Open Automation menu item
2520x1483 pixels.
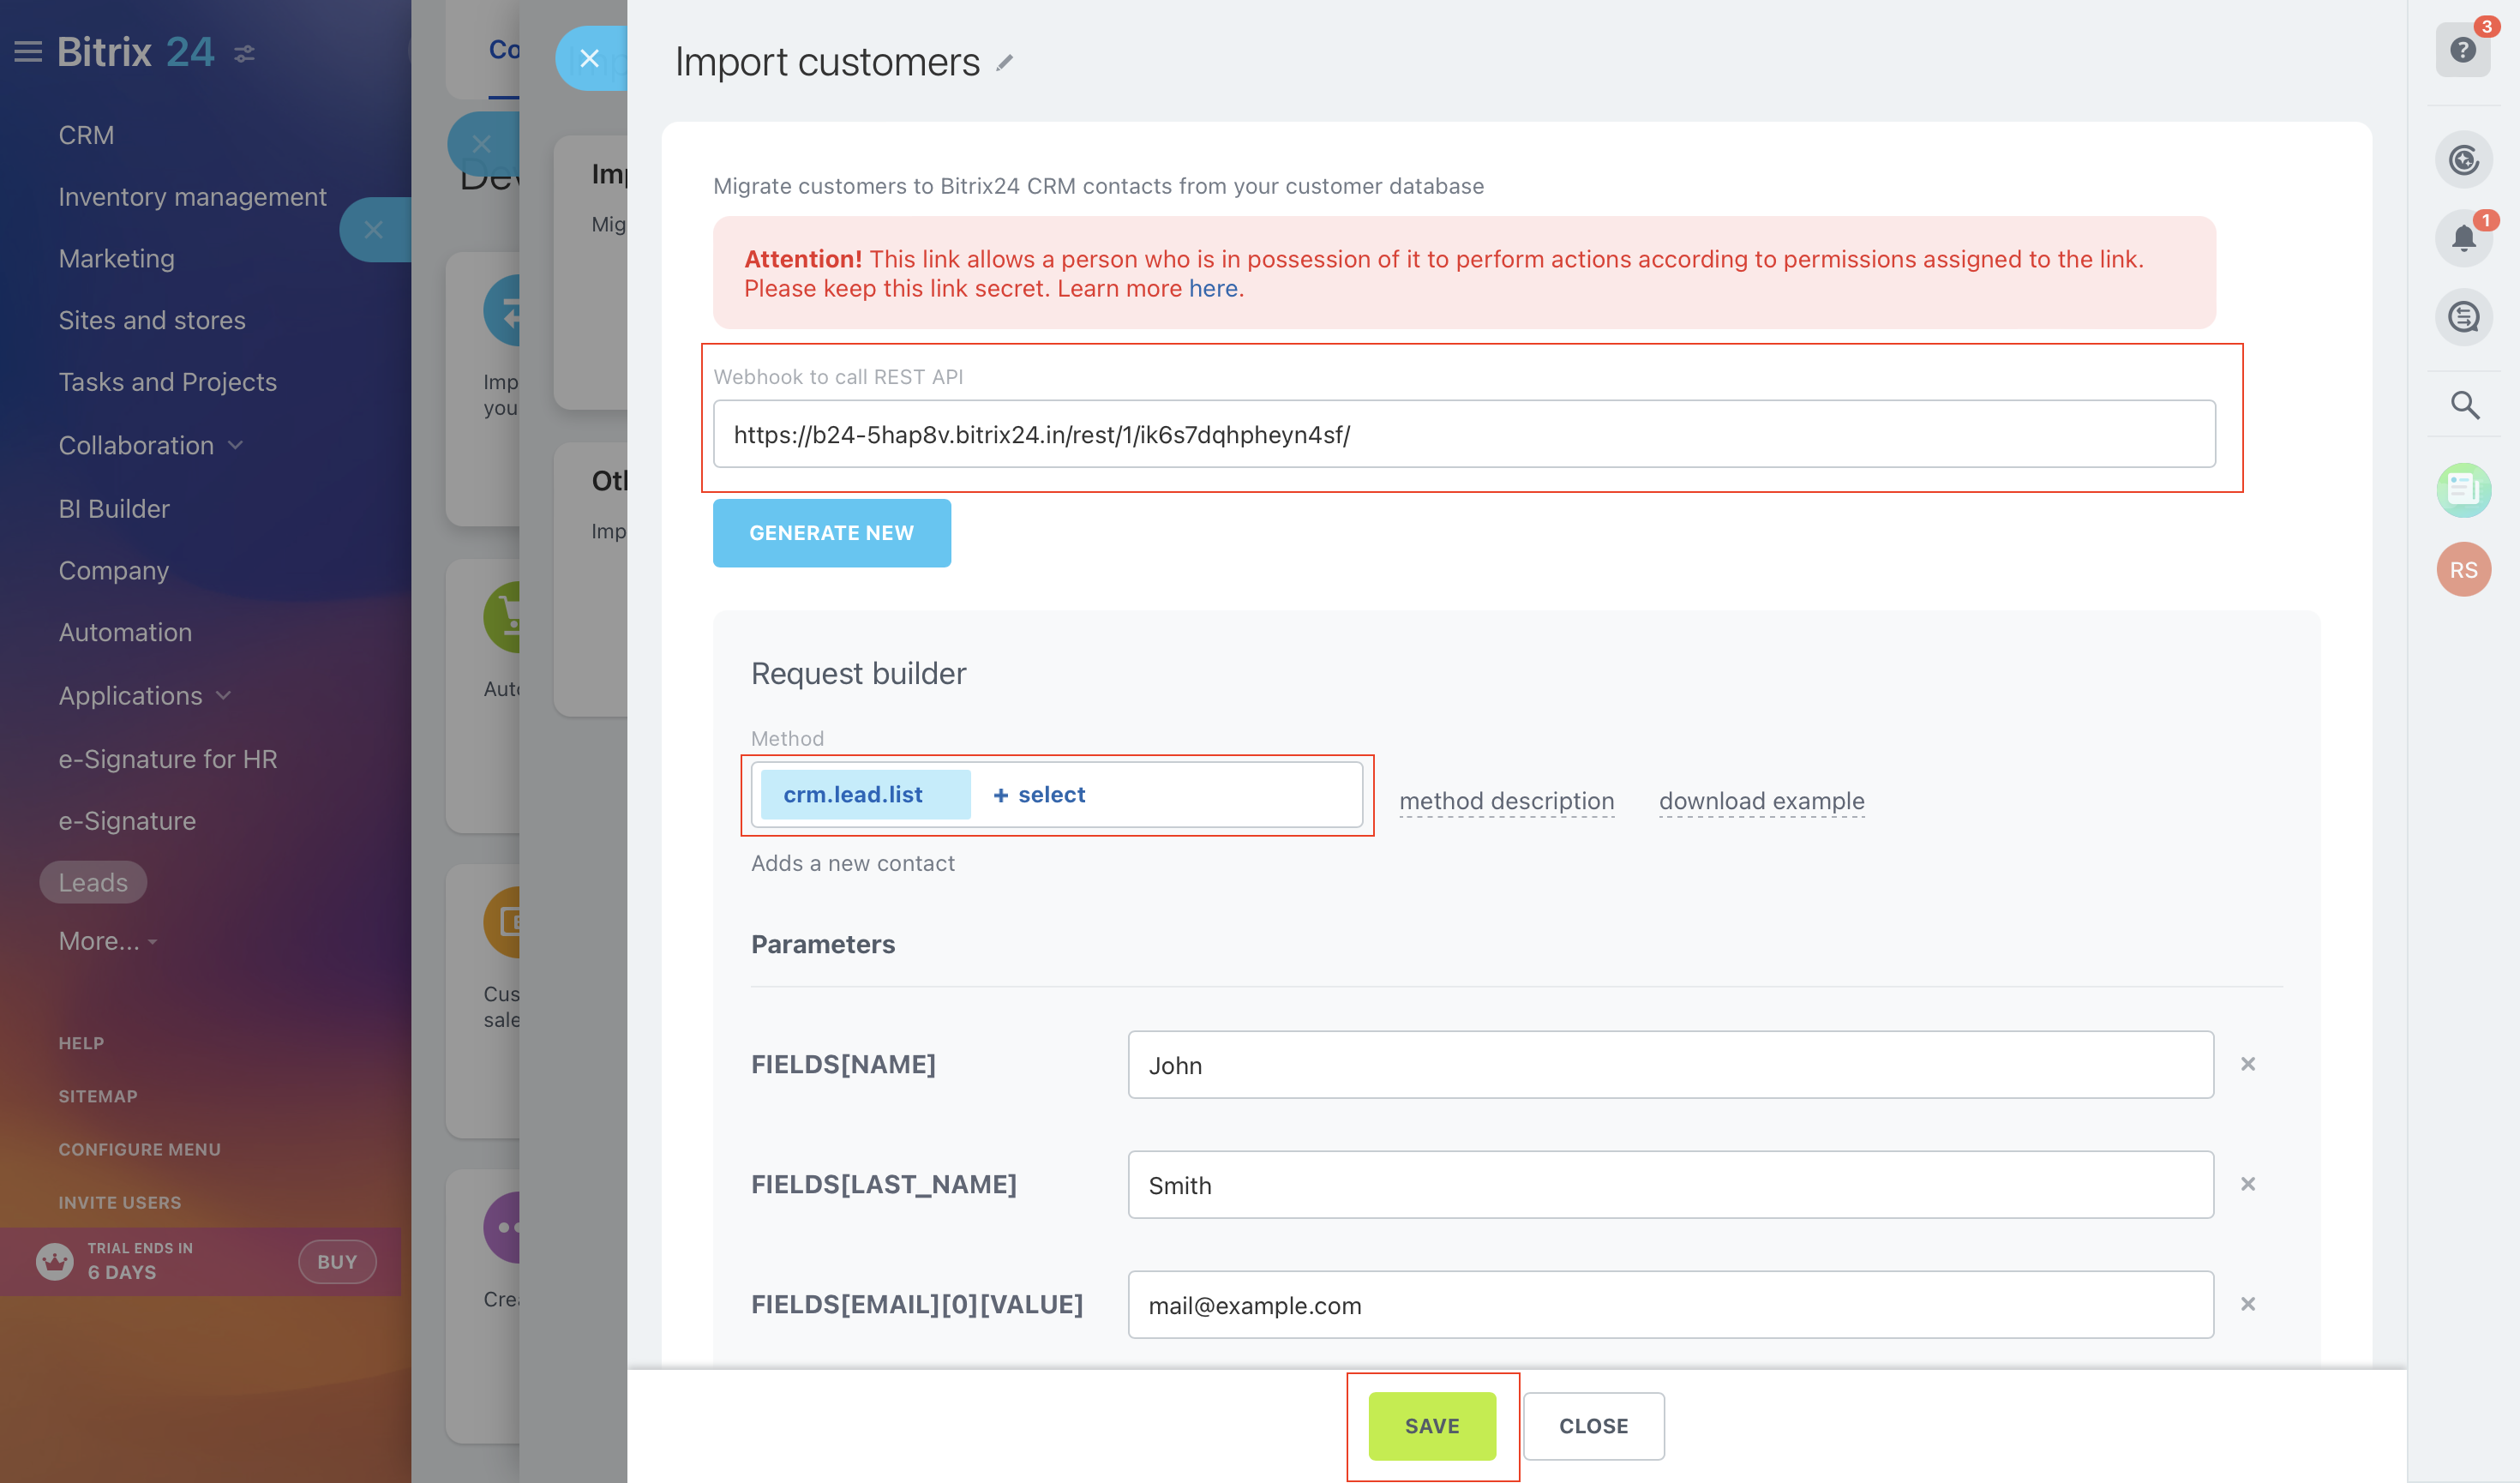(125, 632)
